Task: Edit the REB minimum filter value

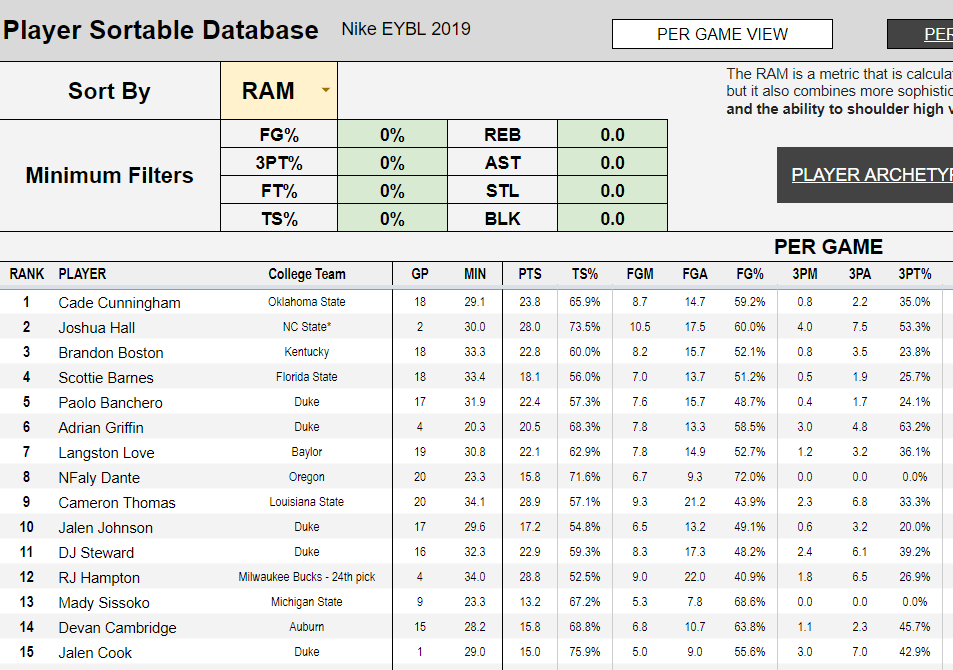Action: click(612, 135)
